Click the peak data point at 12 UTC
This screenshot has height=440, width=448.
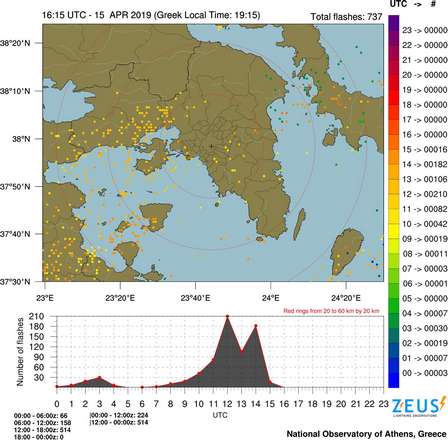227,316
